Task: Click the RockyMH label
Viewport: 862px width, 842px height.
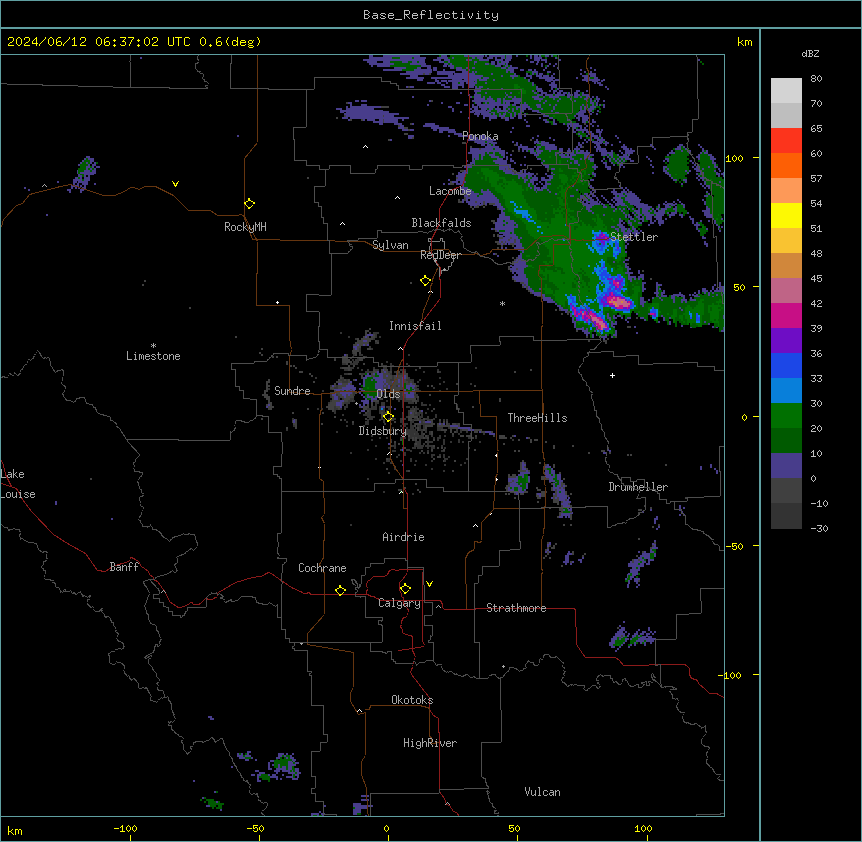Action: pyautogui.click(x=245, y=227)
